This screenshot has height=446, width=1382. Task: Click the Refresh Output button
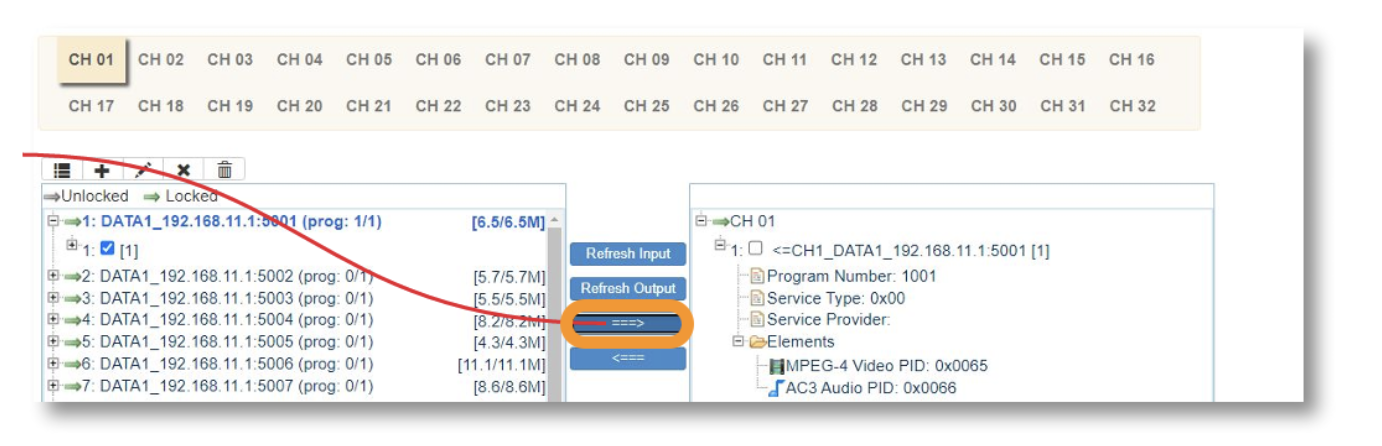click(x=628, y=288)
